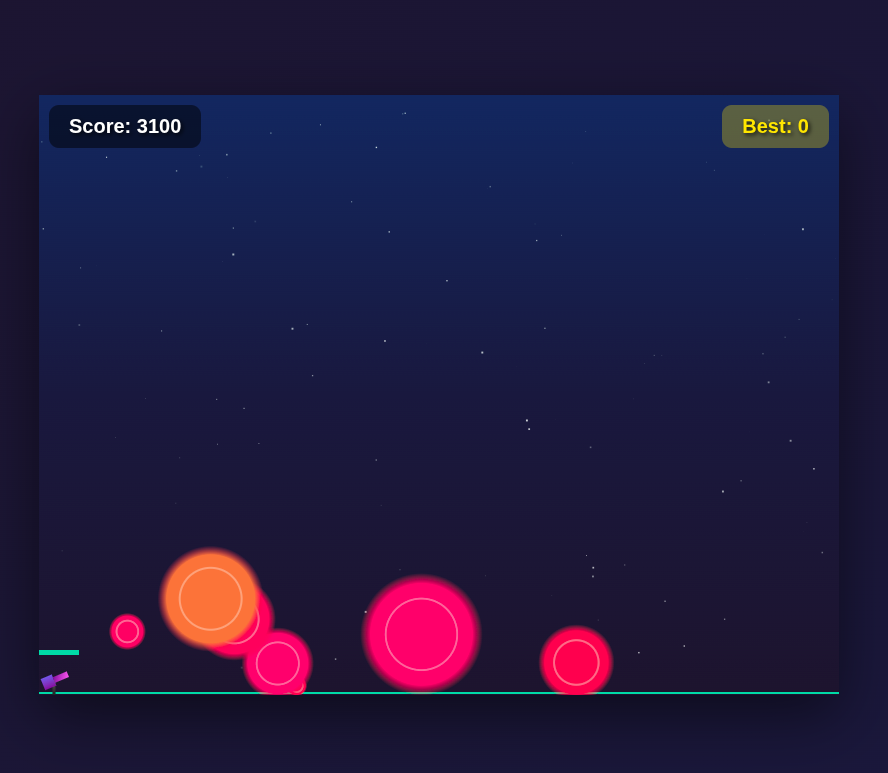Click the Score: 3100 badge
Image resolution: width=888 pixels, height=773 pixels.
click(x=124, y=126)
